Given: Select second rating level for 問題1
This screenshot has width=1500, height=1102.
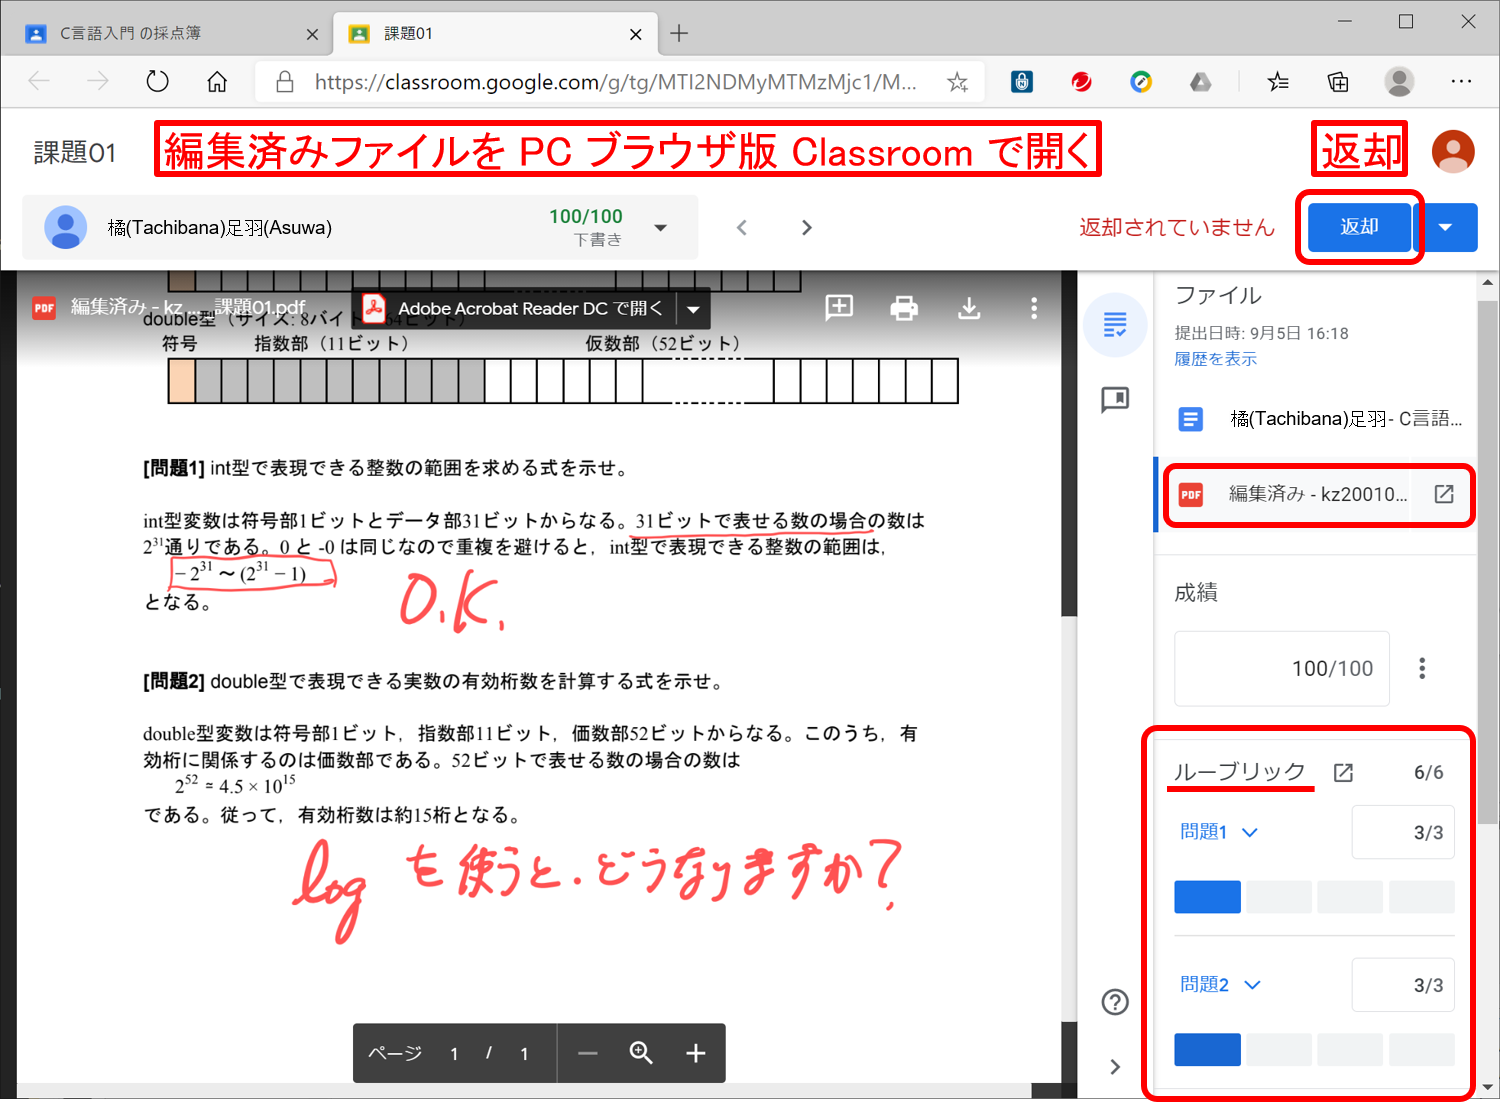Looking at the screenshot, I should click(x=1279, y=897).
